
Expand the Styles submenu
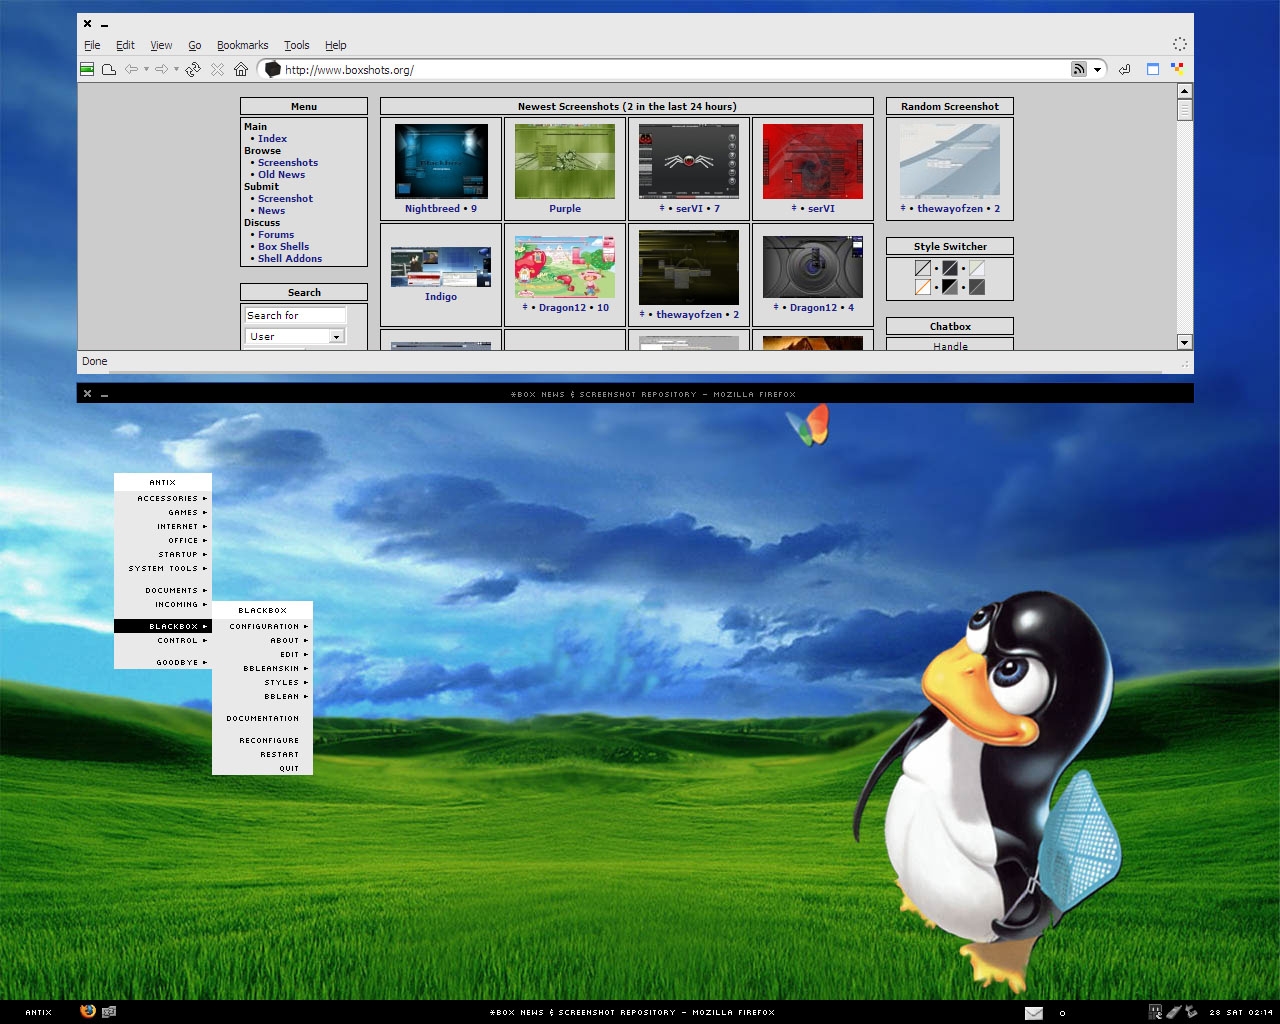263,682
